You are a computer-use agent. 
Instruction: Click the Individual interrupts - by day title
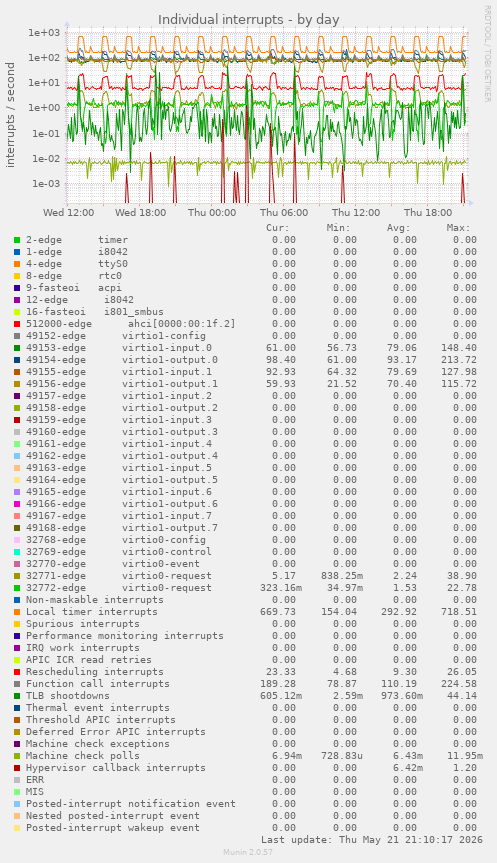coord(248,20)
